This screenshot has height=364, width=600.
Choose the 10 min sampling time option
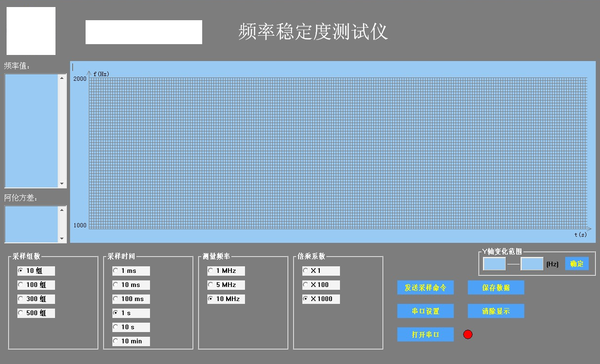pos(131,341)
